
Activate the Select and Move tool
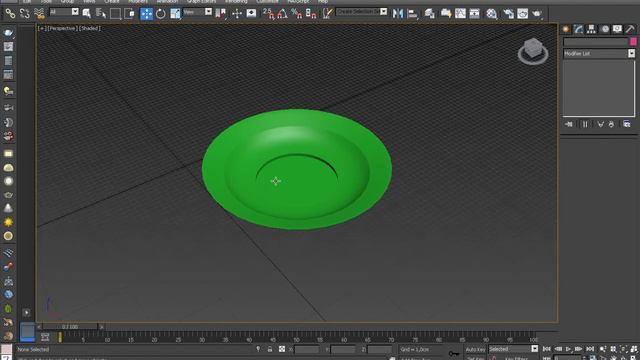146,14
